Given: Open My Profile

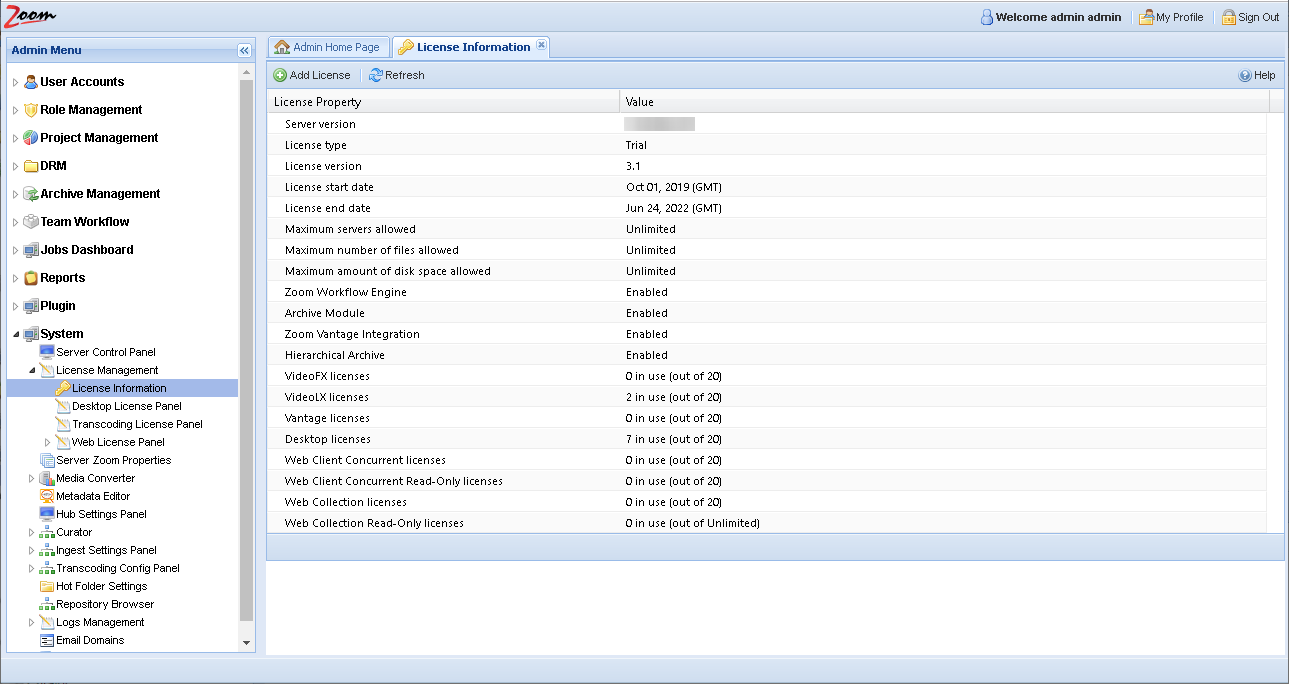Looking at the screenshot, I should click(x=1171, y=17).
